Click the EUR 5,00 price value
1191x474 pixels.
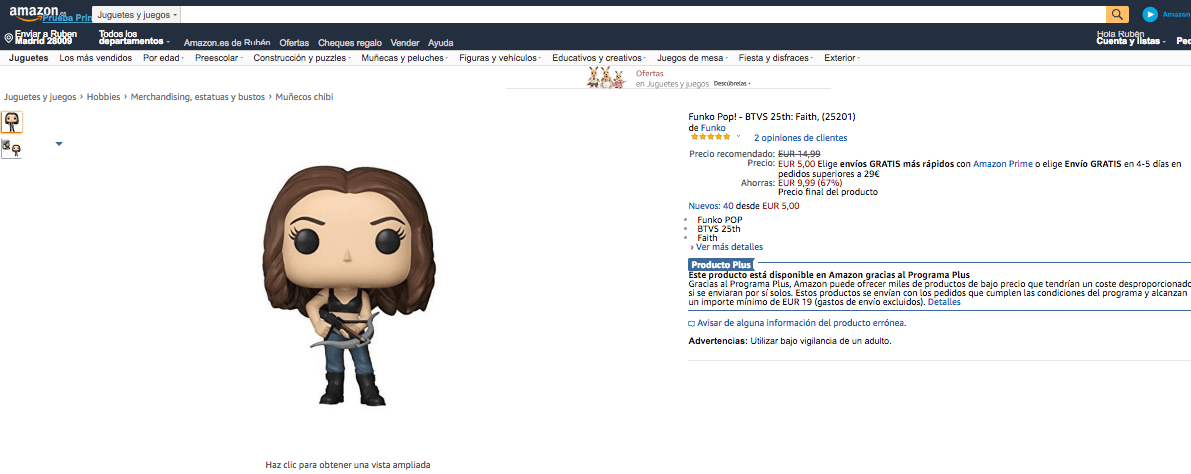click(x=797, y=163)
